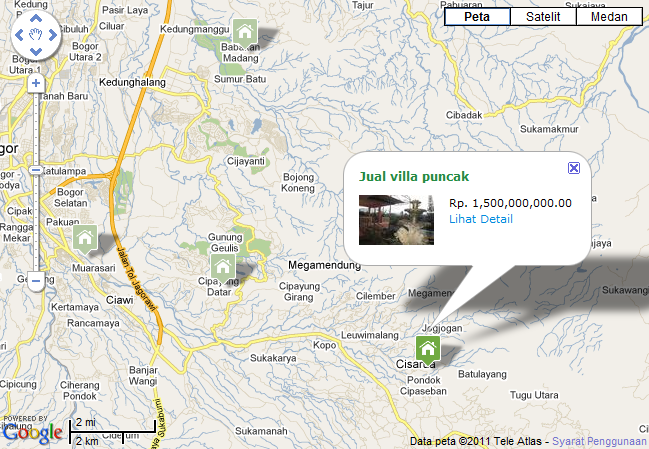Click the green house marker at Cisarua
The image size is (649, 449).
pos(428,350)
